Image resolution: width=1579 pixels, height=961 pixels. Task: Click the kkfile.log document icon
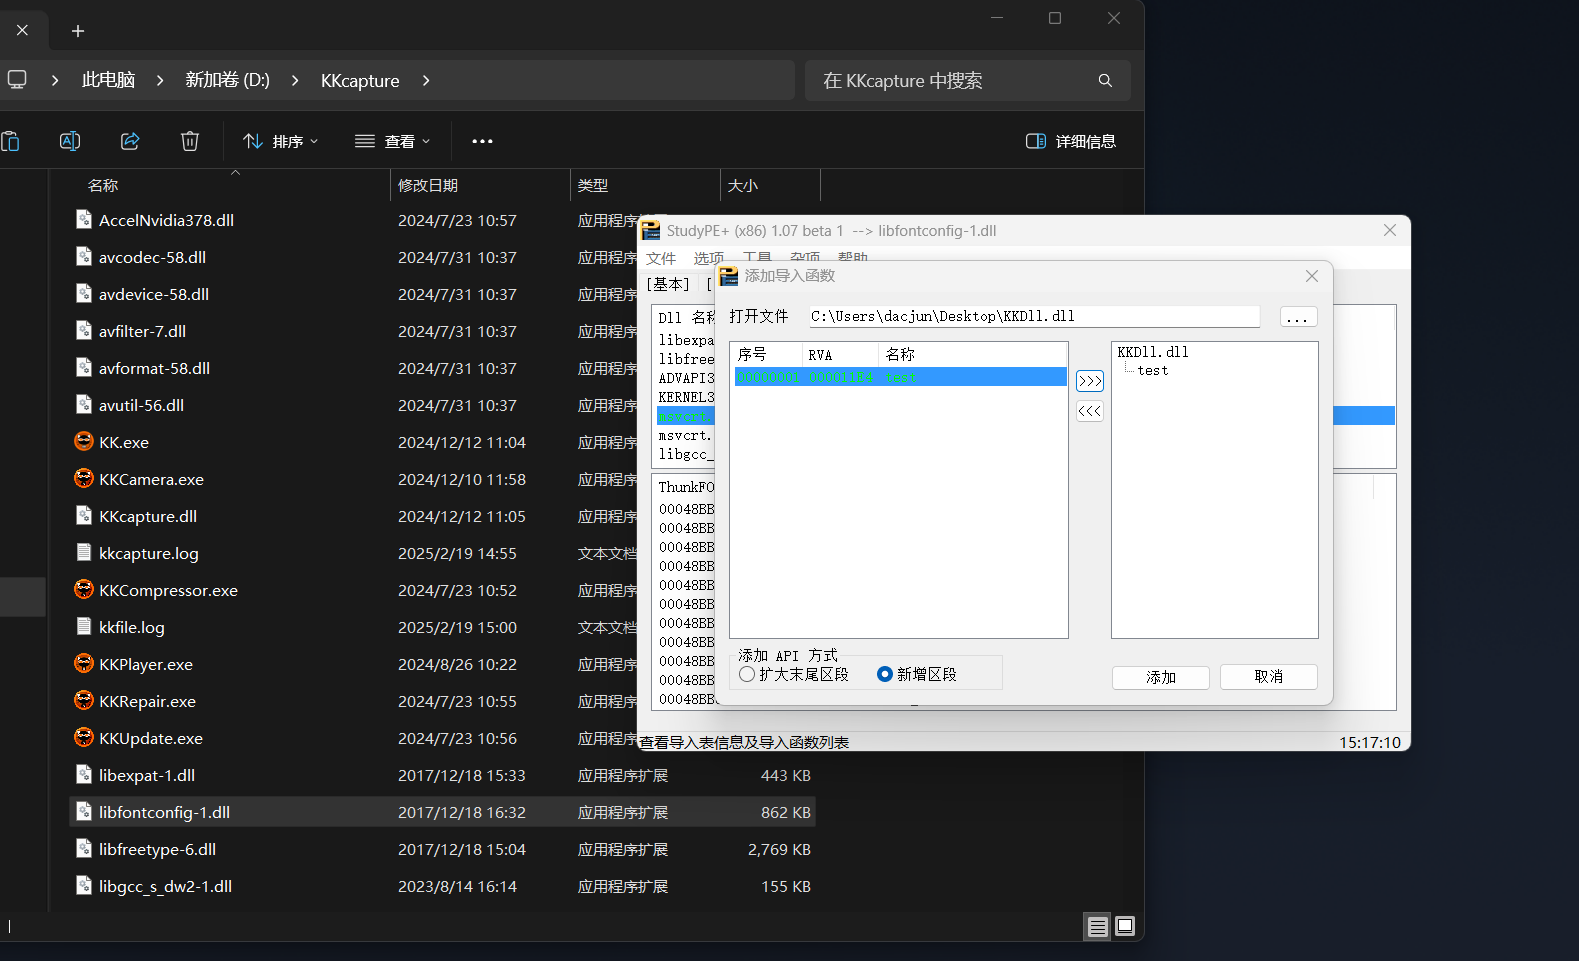(84, 627)
